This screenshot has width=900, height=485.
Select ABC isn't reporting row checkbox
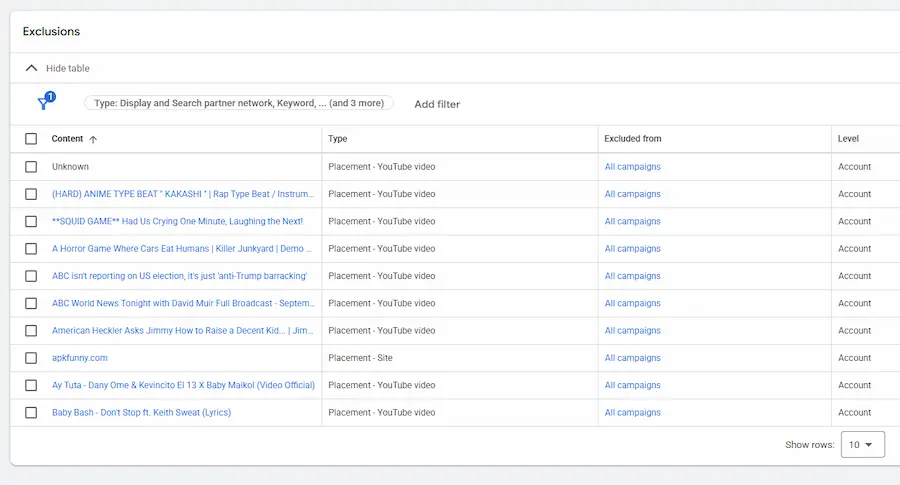31,276
